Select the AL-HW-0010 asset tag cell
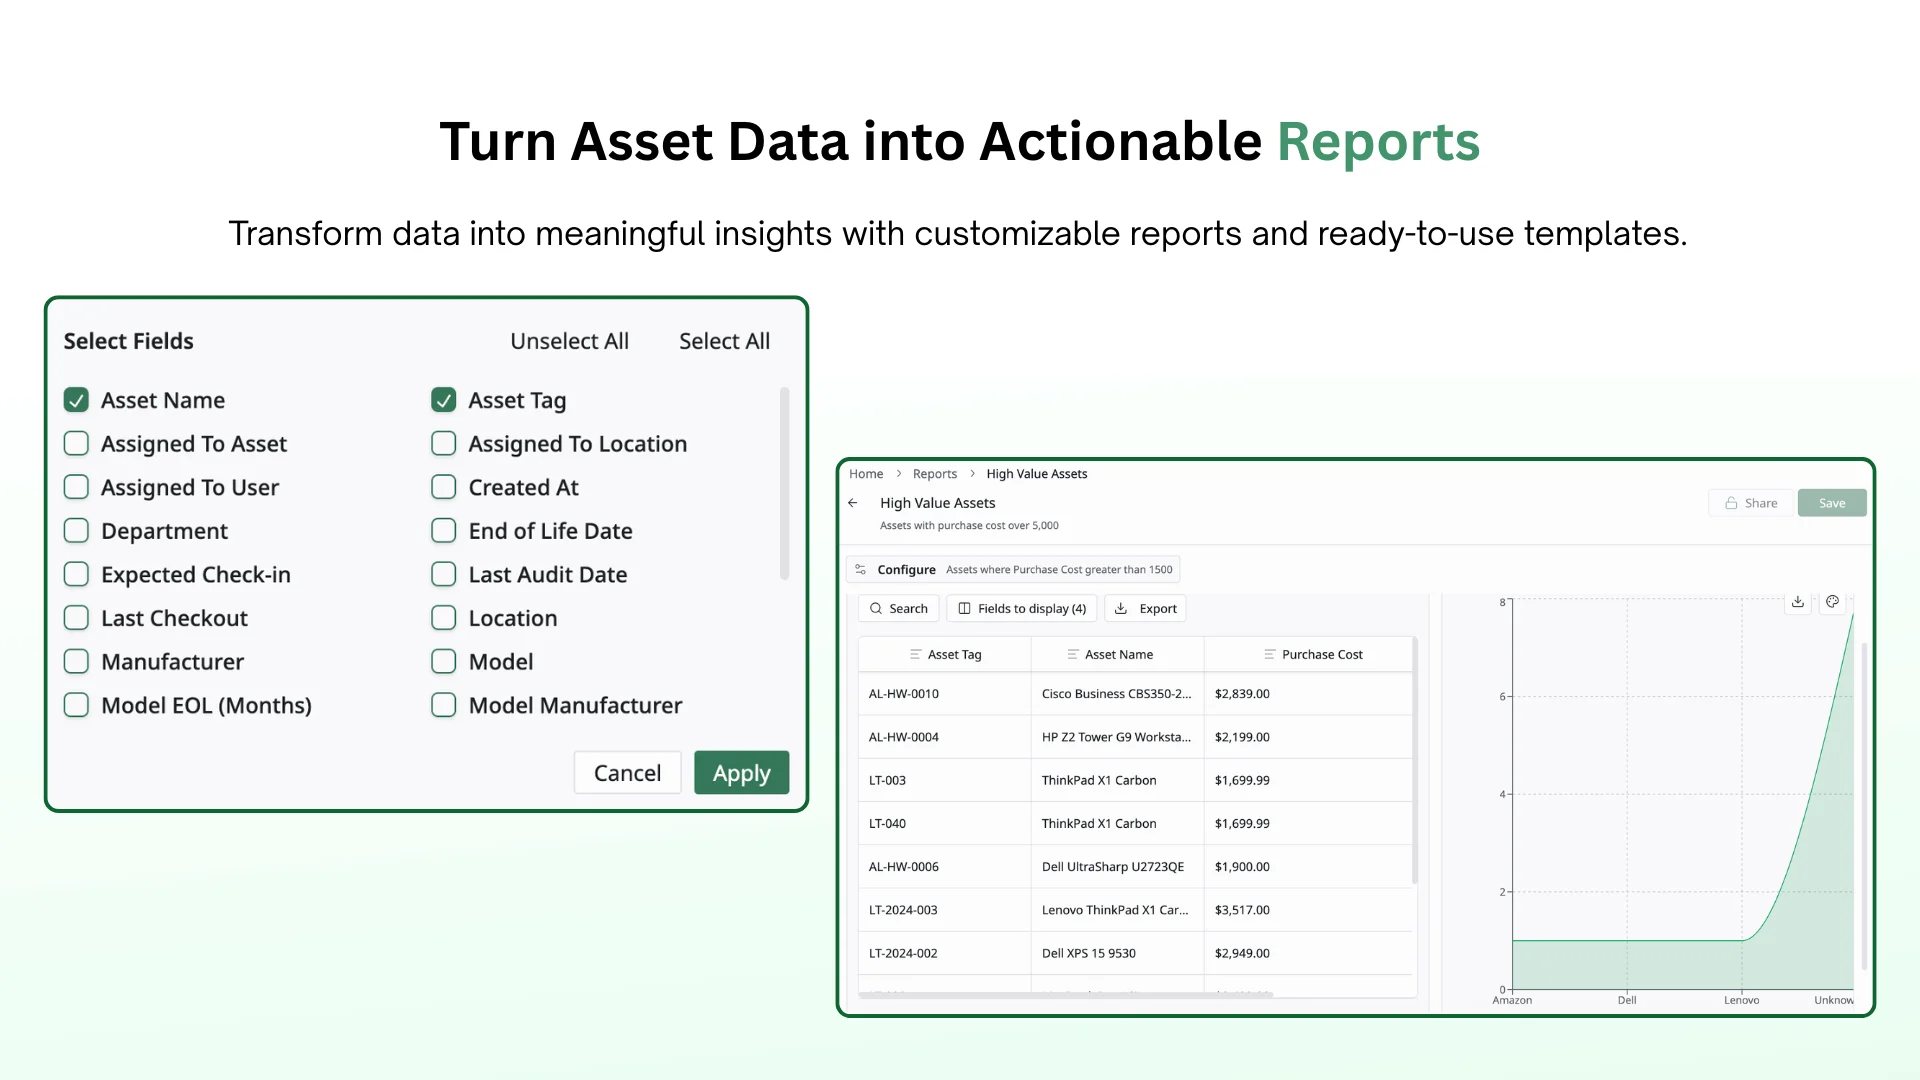The height and width of the screenshot is (1080, 1920). (944, 694)
